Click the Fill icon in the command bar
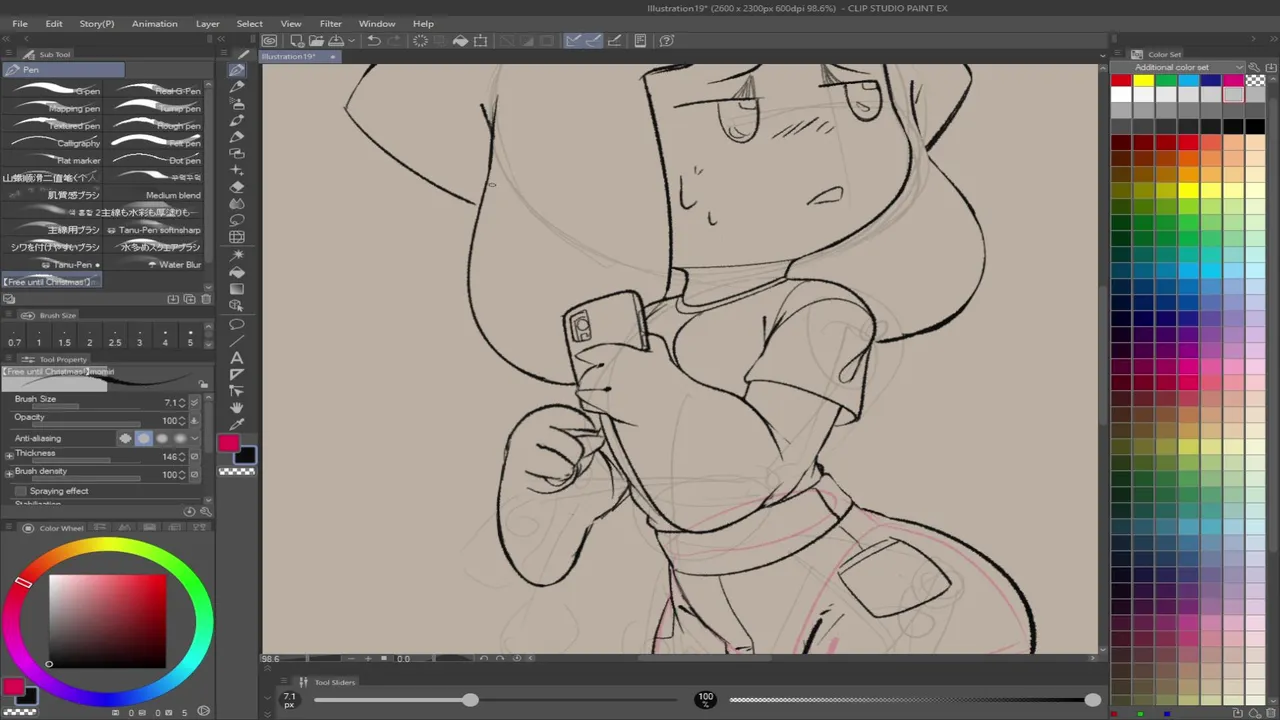The height and width of the screenshot is (720, 1280). tap(460, 41)
